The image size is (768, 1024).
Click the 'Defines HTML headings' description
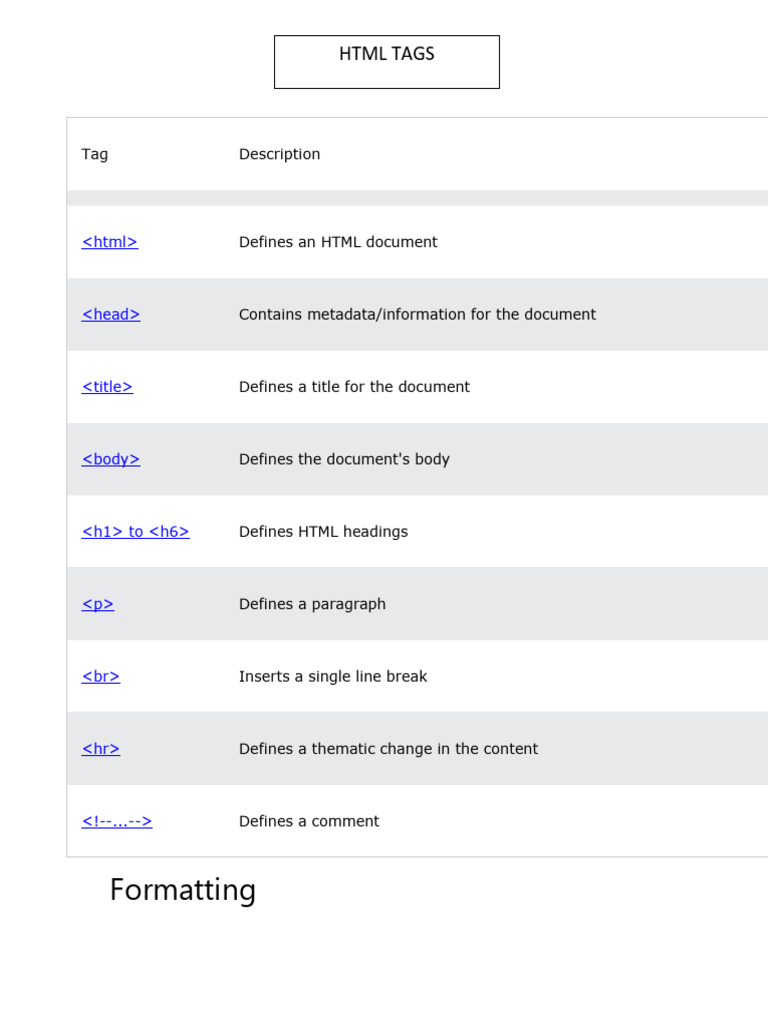(323, 532)
